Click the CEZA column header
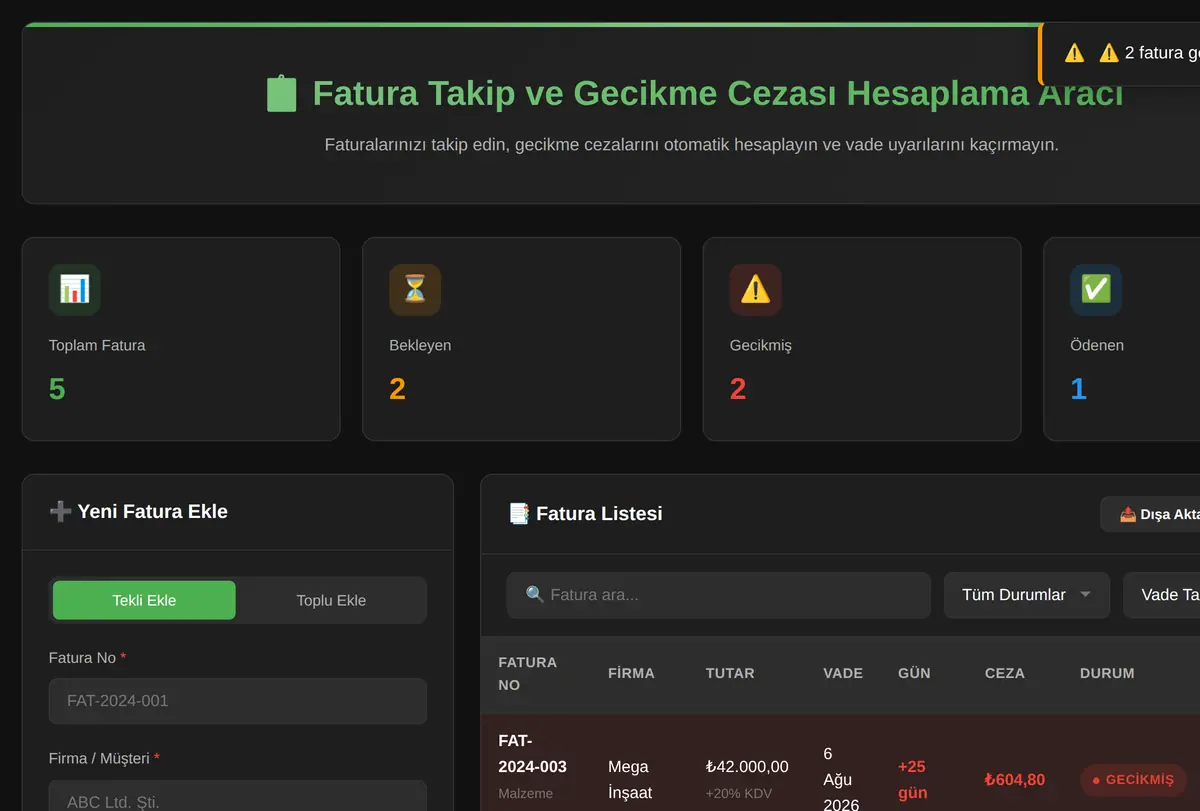The height and width of the screenshot is (811, 1200). 1005,673
